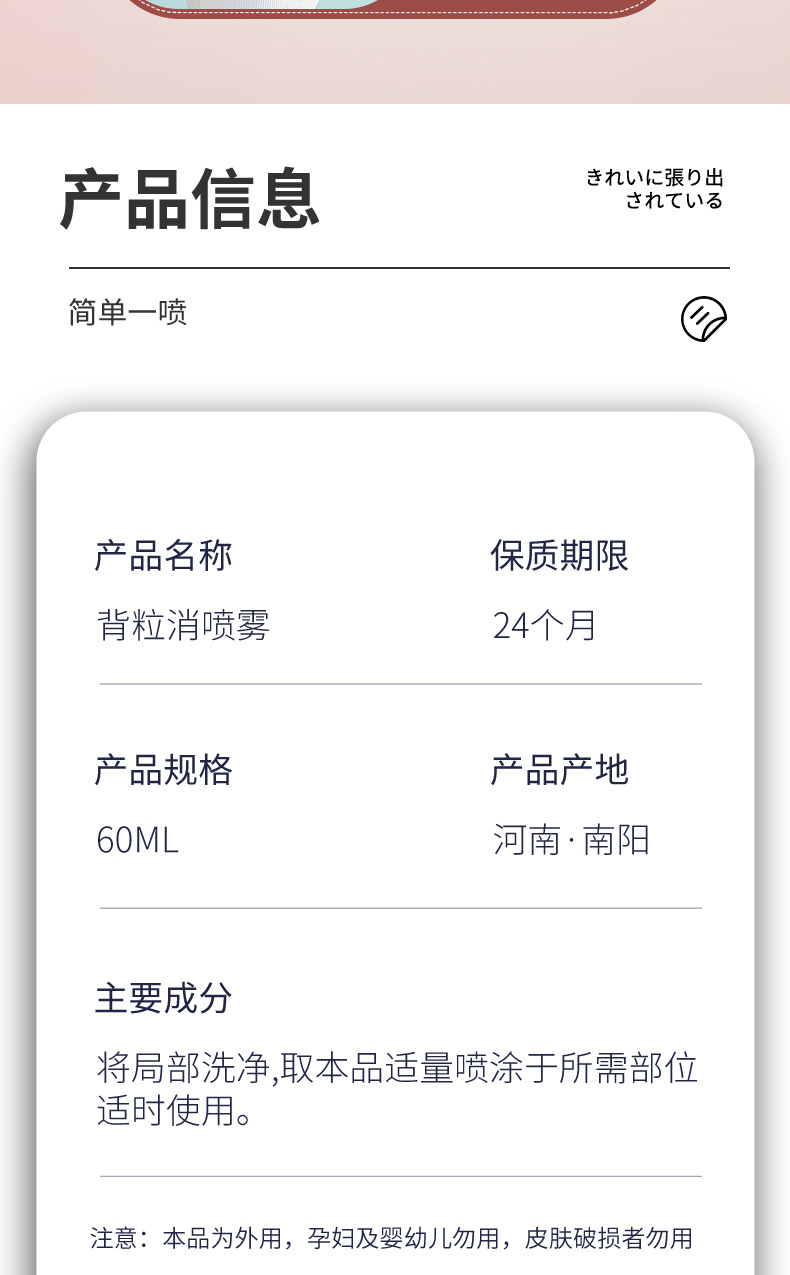790x1275 pixels.
Task: Click the product image banner at top
Action: pos(395,50)
